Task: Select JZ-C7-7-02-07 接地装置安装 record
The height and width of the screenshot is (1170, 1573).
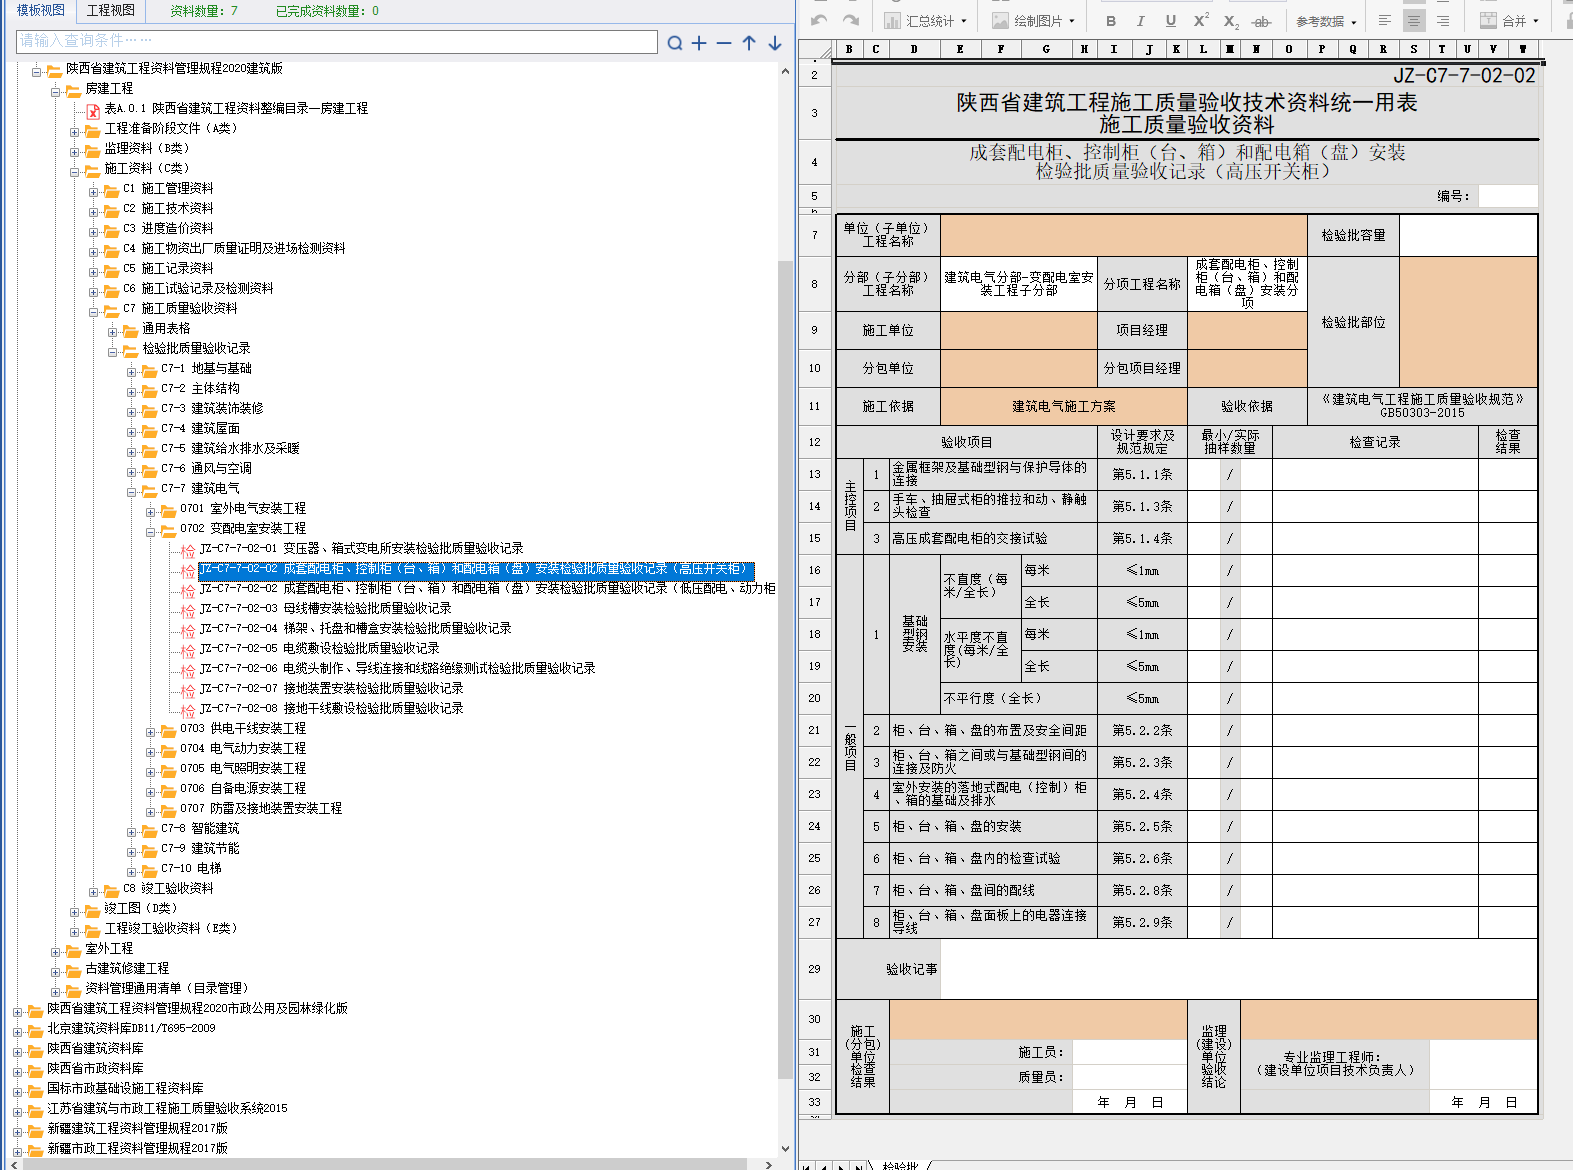Action: tap(331, 688)
